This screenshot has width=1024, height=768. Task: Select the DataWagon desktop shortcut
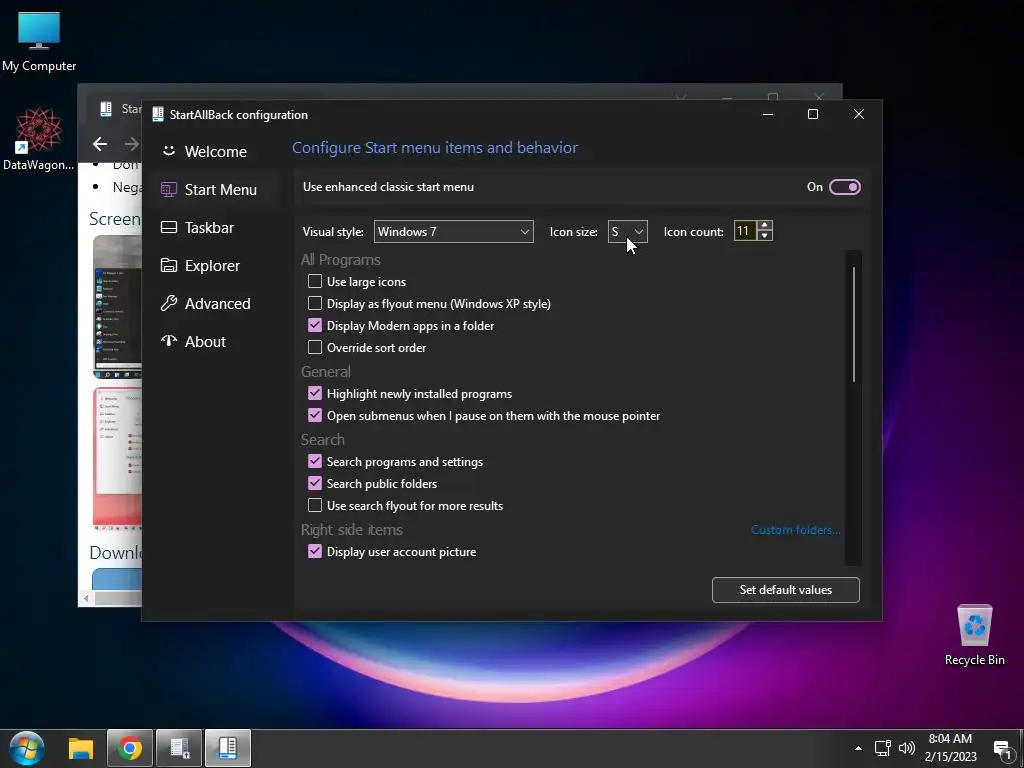click(x=39, y=139)
